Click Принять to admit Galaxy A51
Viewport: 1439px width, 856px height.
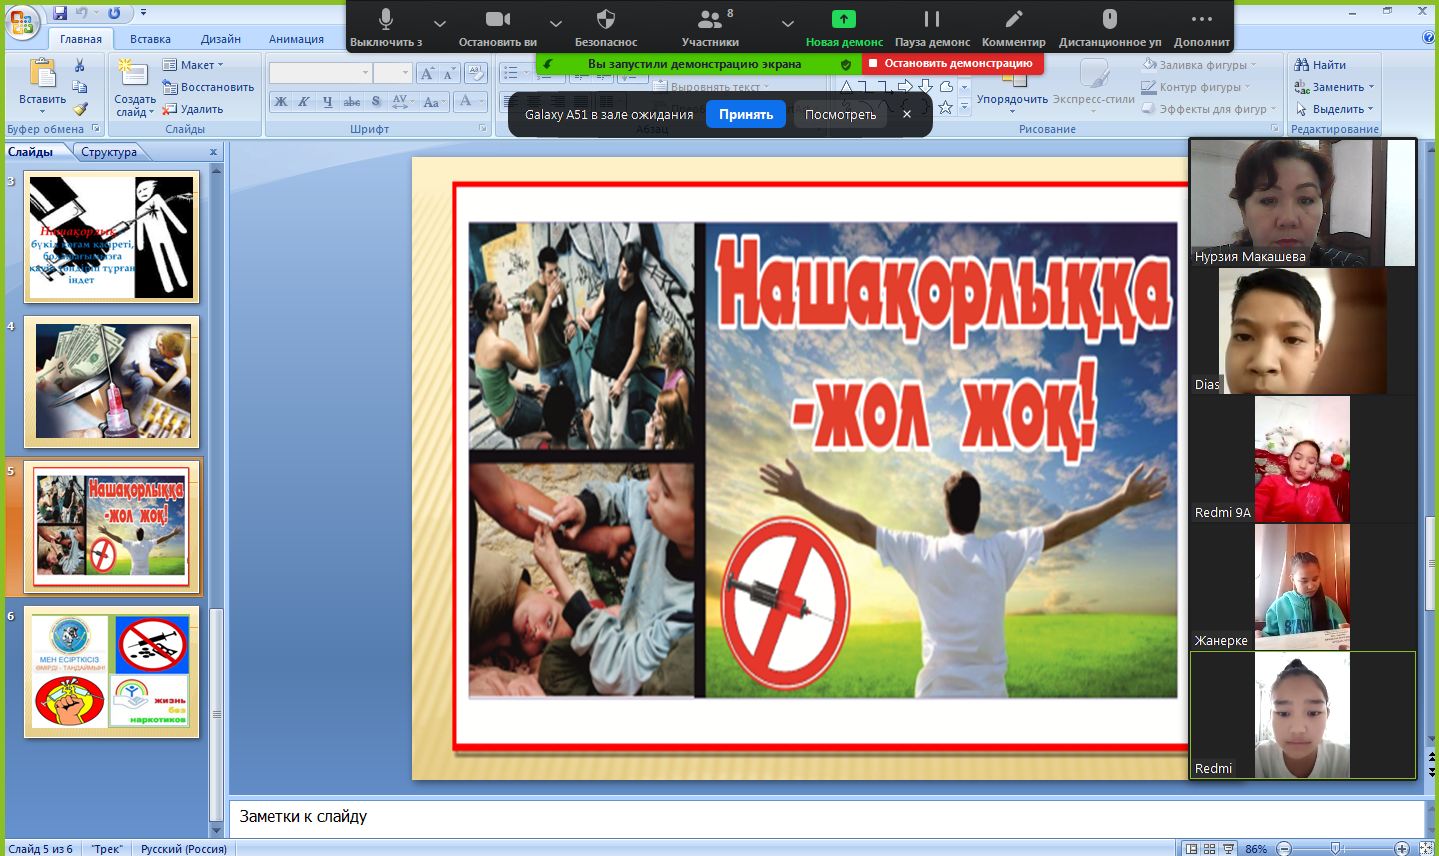coord(746,115)
